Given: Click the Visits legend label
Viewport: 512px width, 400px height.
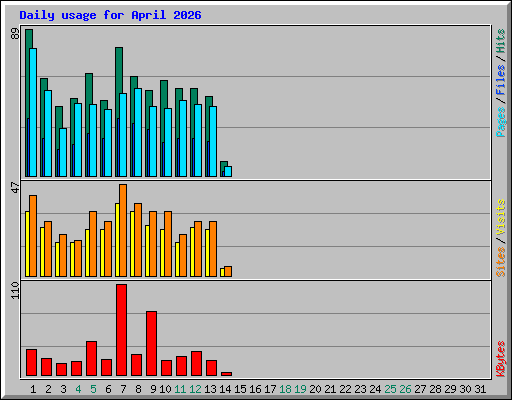Looking at the screenshot, I should pyautogui.click(x=501, y=217).
